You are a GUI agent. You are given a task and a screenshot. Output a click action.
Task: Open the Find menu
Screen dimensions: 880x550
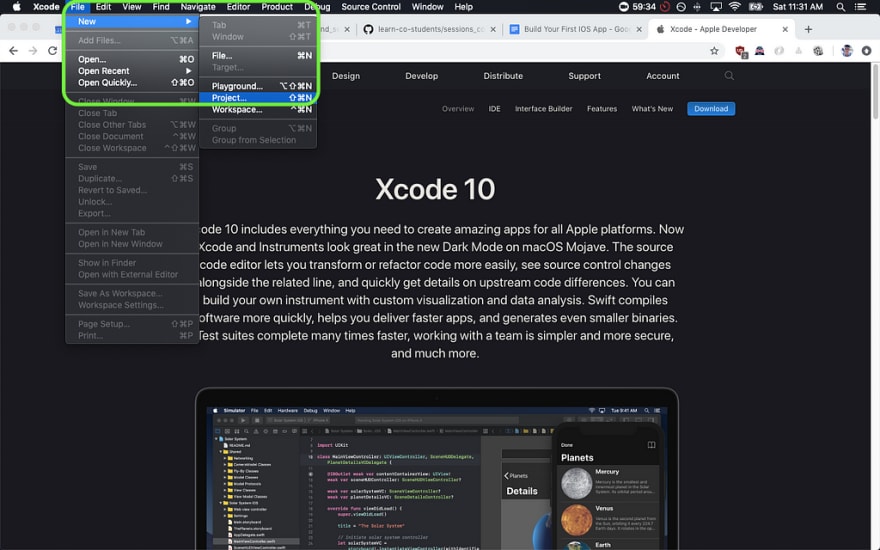tap(161, 7)
